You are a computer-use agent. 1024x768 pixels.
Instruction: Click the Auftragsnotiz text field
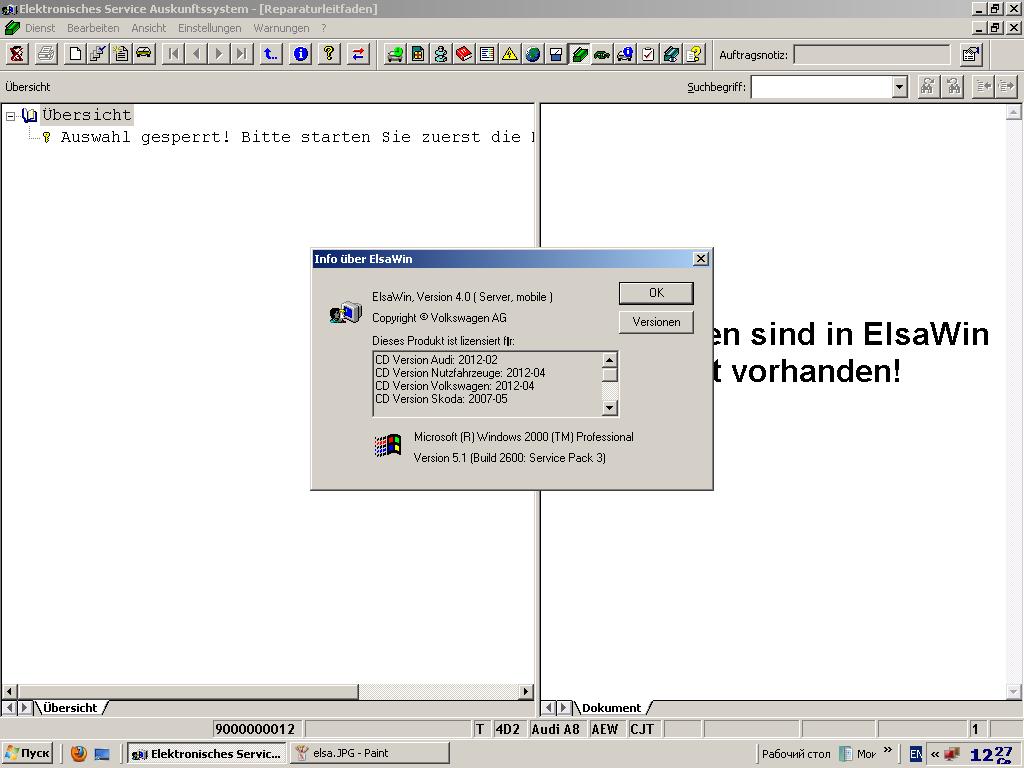point(871,55)
